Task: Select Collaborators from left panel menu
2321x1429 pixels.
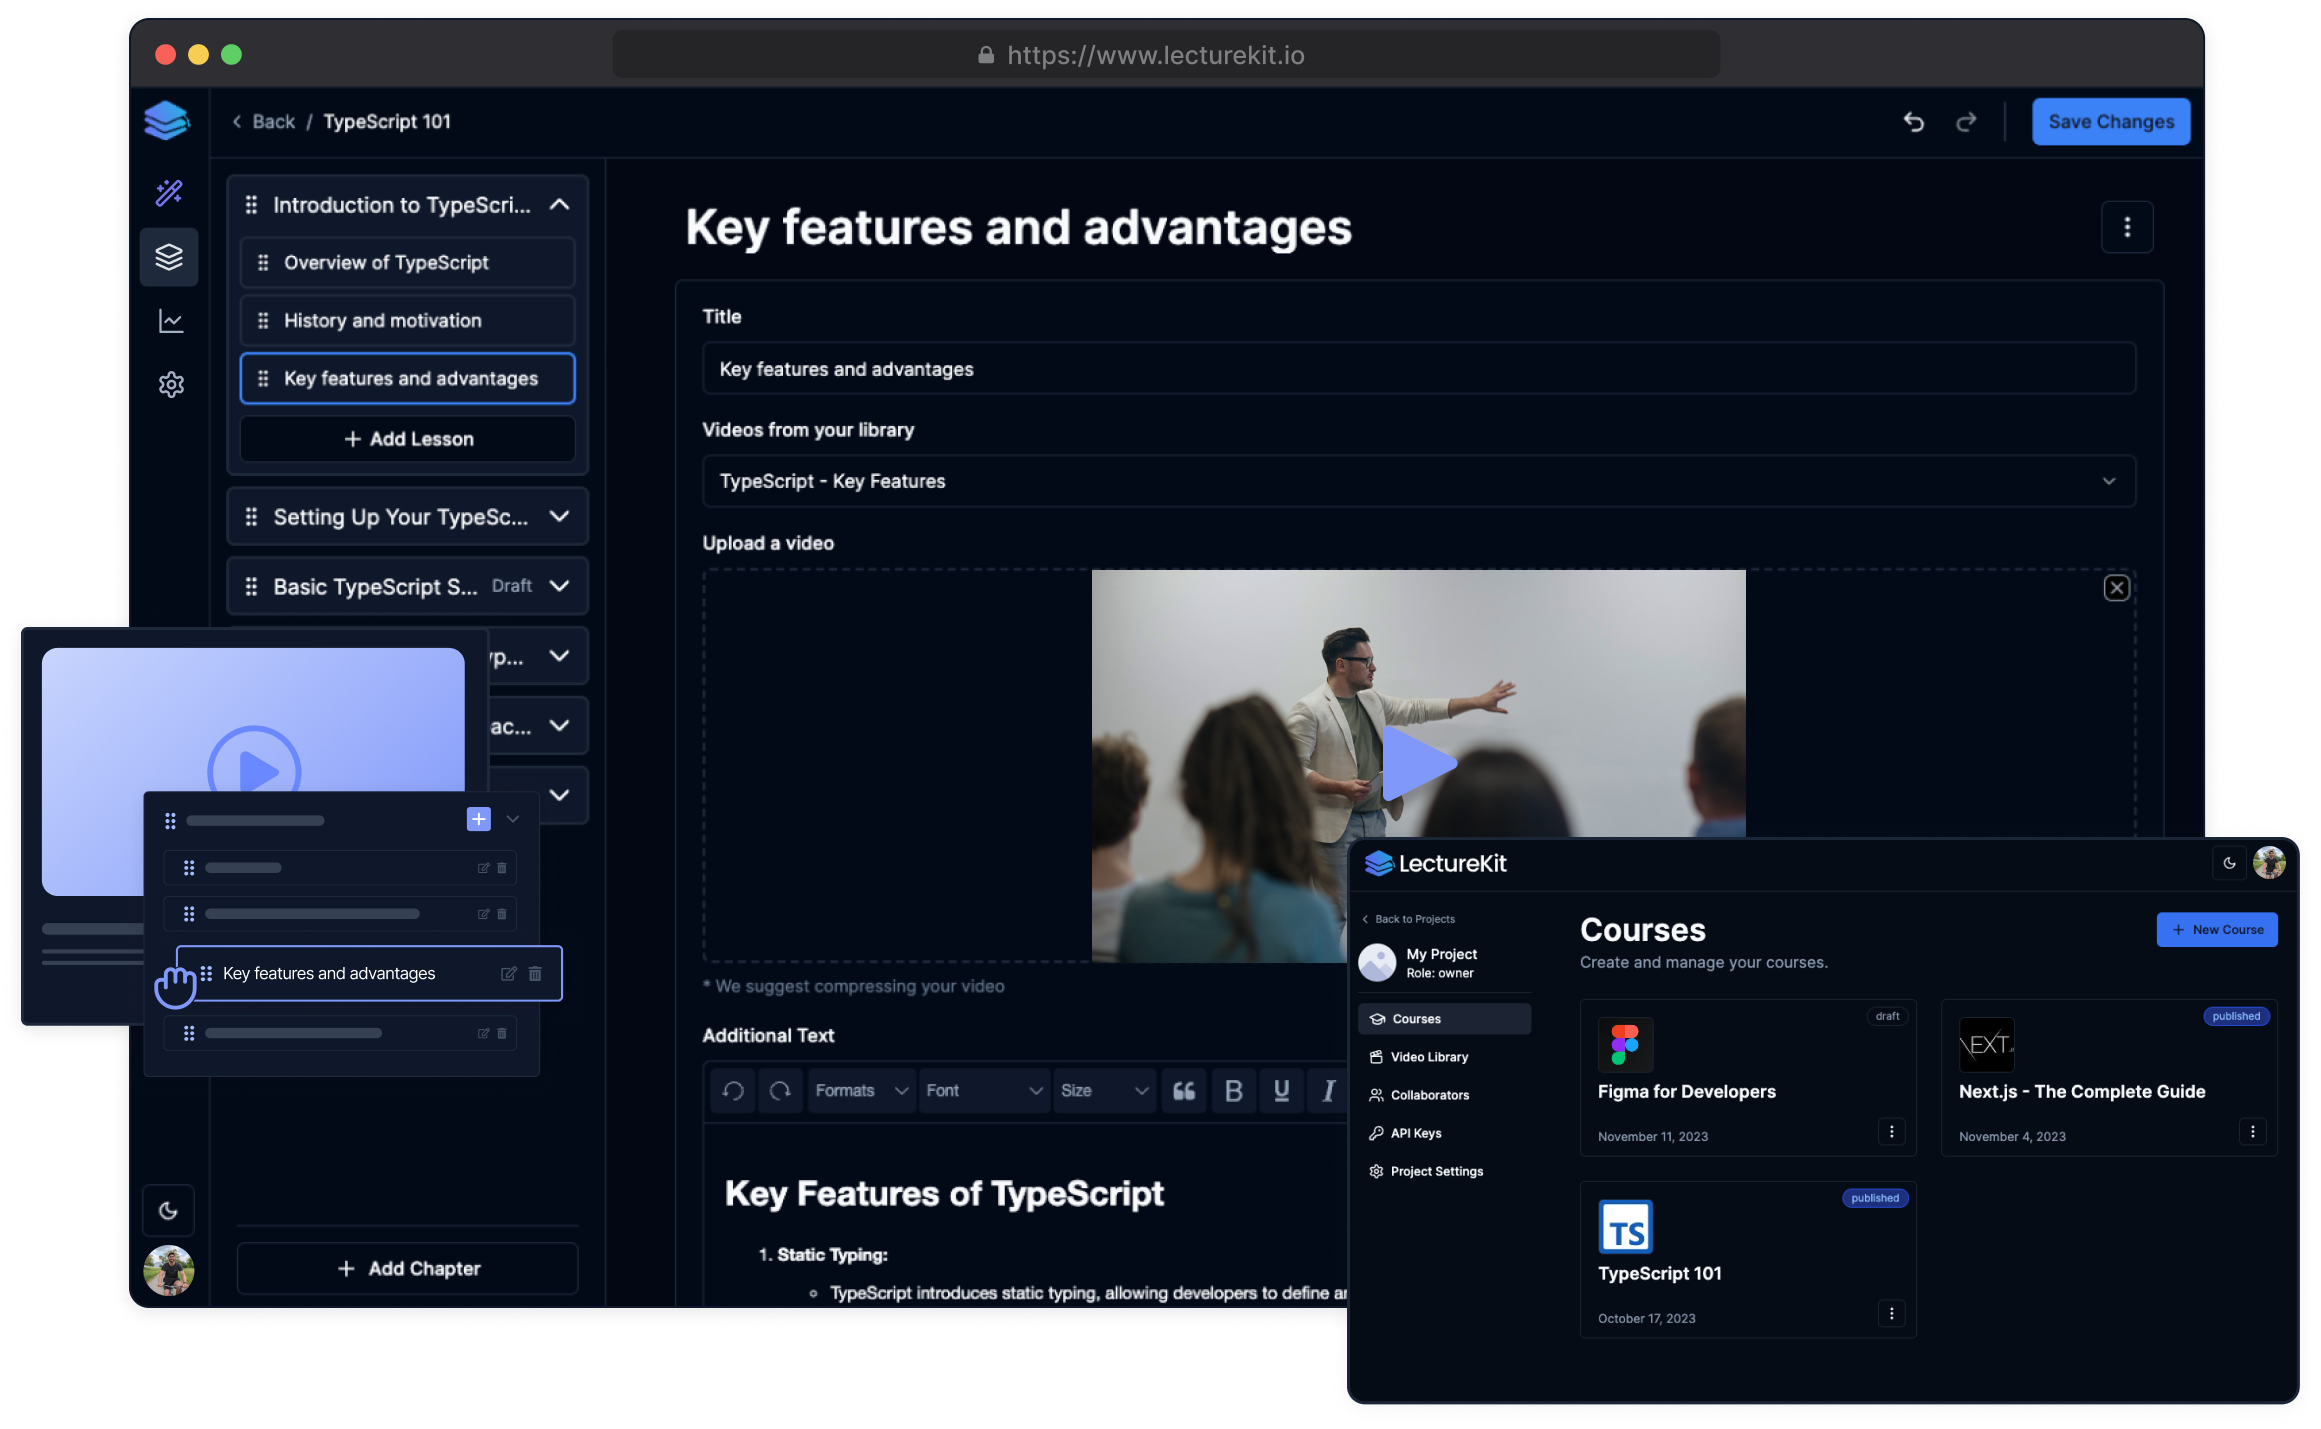Action: [1429, 1094]
